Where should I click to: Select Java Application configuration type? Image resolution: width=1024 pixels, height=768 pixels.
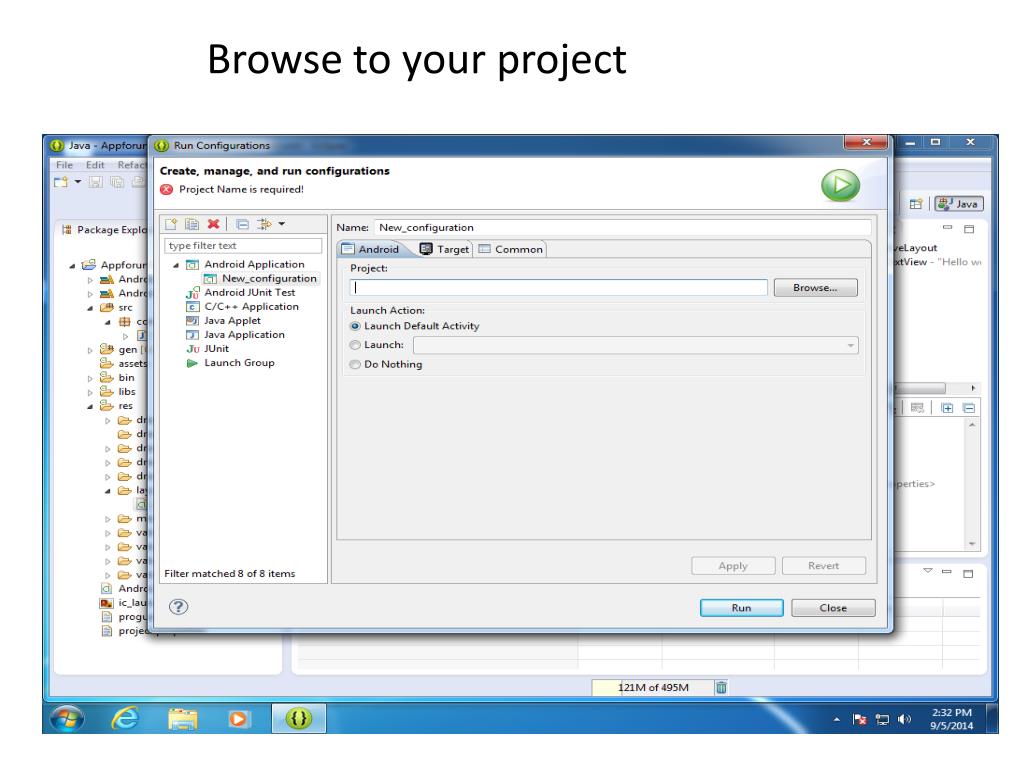235,334
